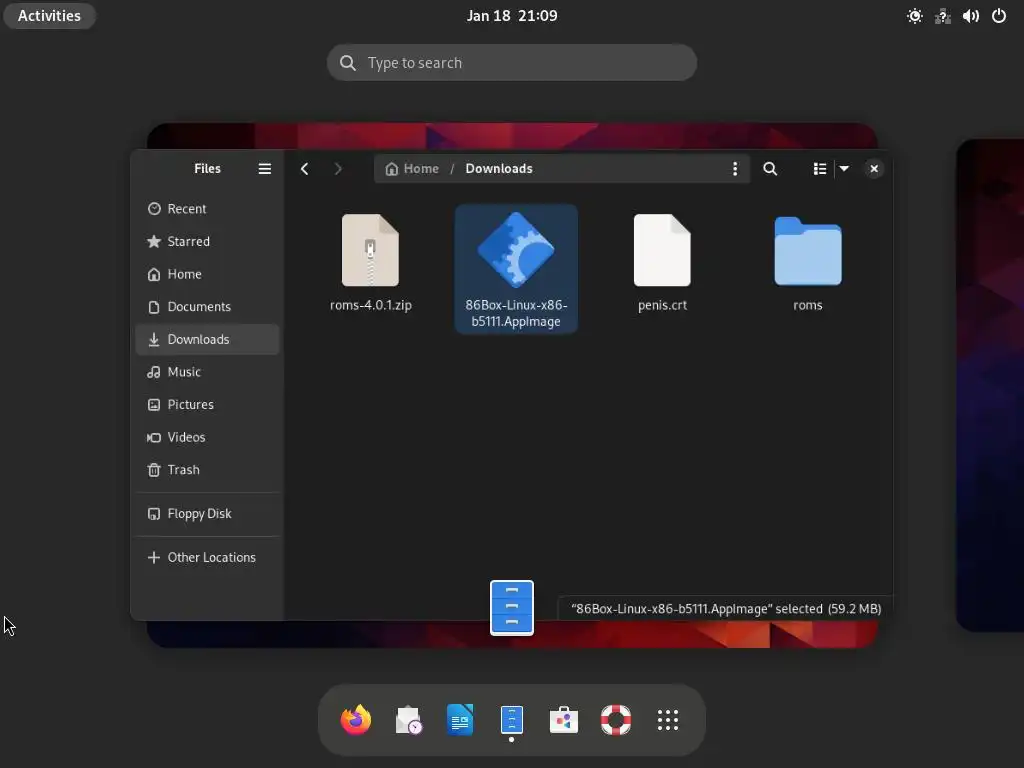Open Software store from the dock
The height and width of the screenshot is (768, 1024).
[x=564, y=720]
